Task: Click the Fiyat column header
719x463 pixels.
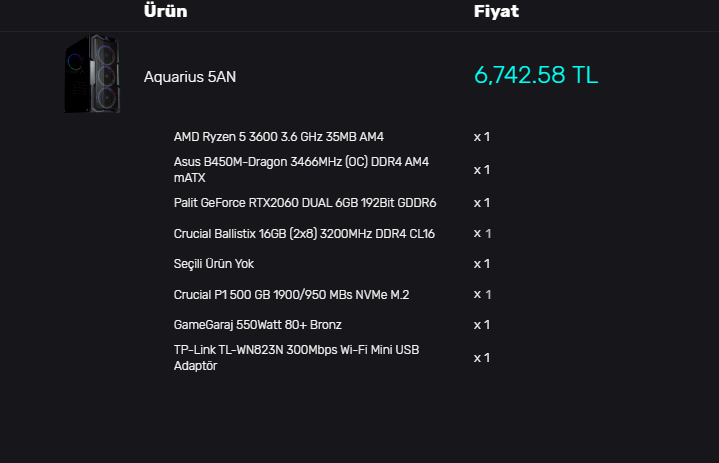Action: 496,11
